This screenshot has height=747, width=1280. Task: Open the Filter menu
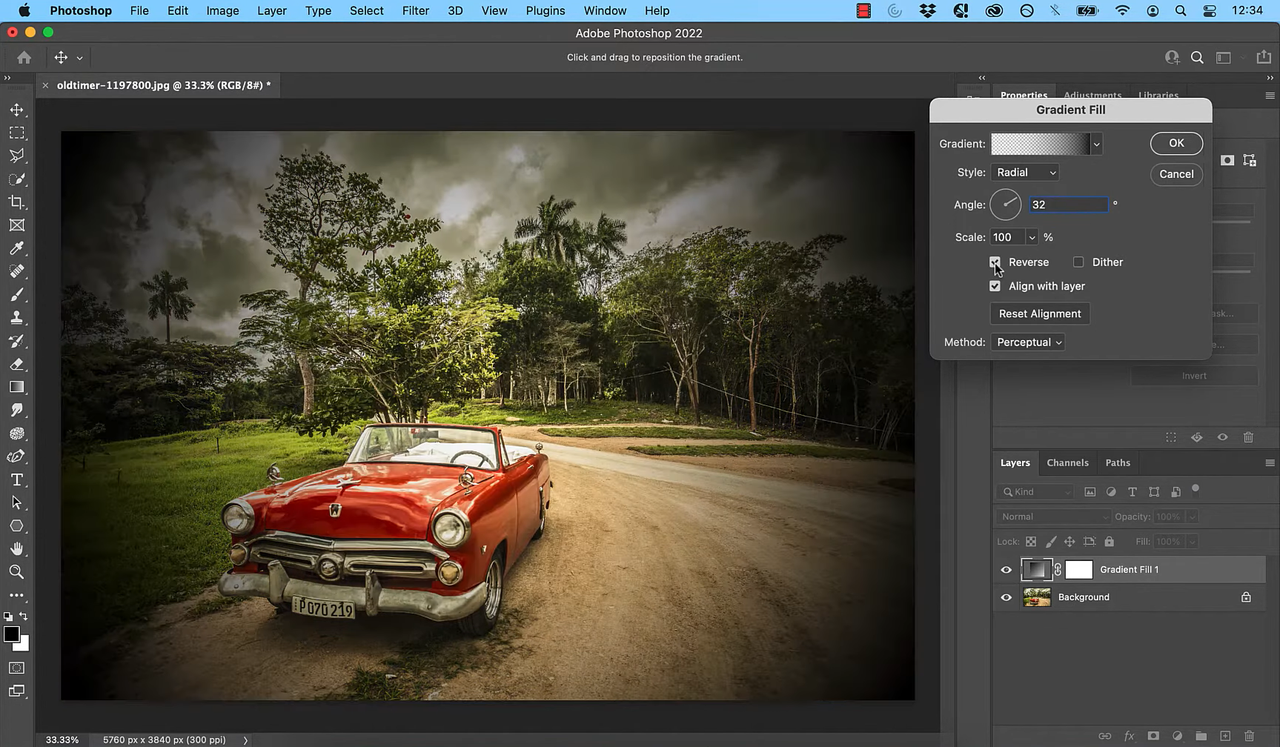pyautogui.click(x=415, y=10)
